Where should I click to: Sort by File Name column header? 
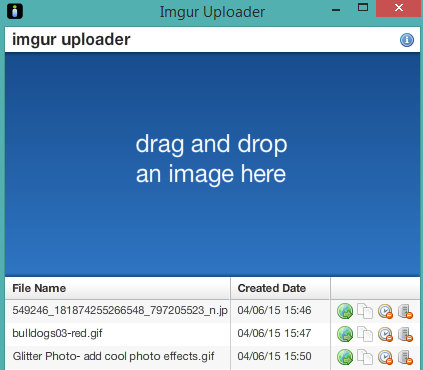118,288
